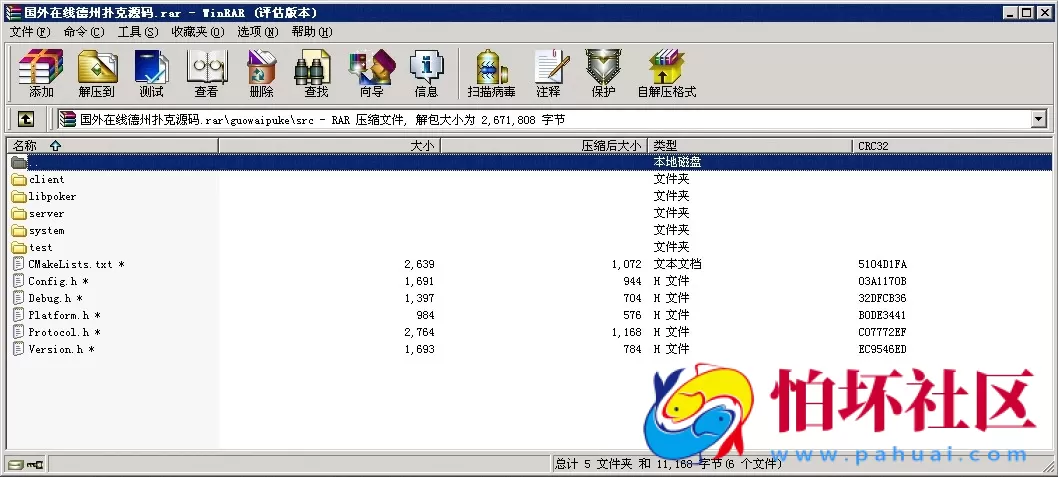Click the Find (查找) binoculars icon

pyautogui.click(x=315, y=74)
